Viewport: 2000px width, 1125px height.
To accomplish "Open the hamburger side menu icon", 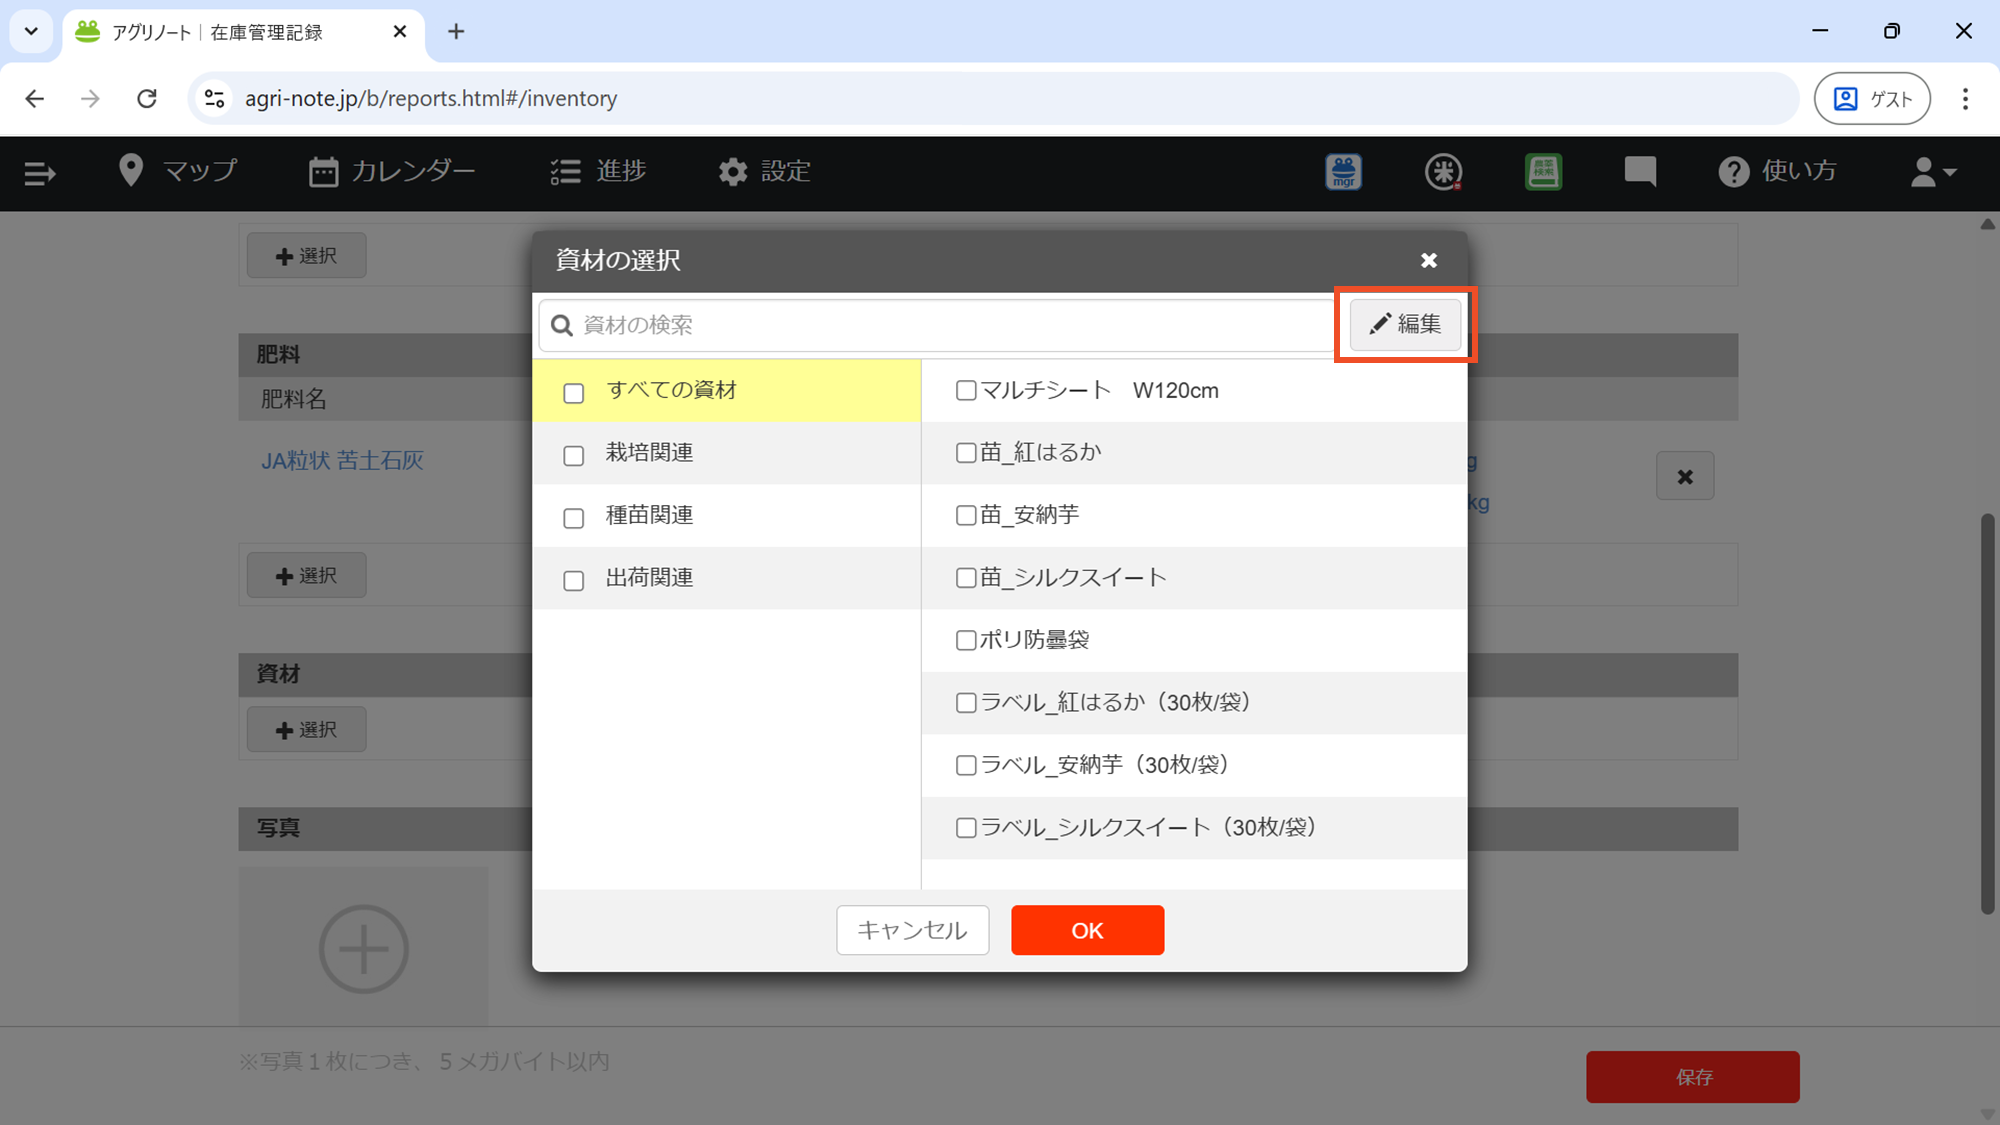I will [x=39, y=173].
